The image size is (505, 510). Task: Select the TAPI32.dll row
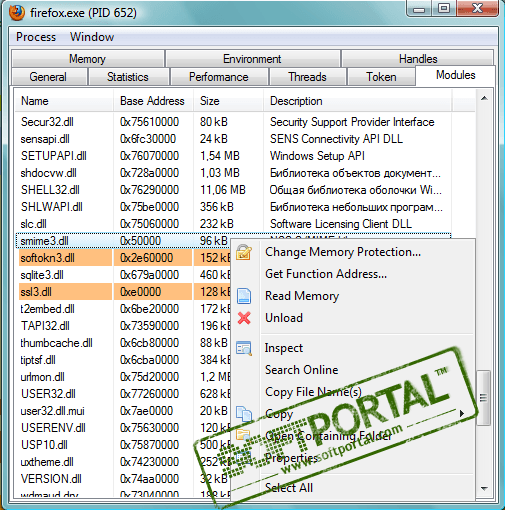(x=123, y=326)
